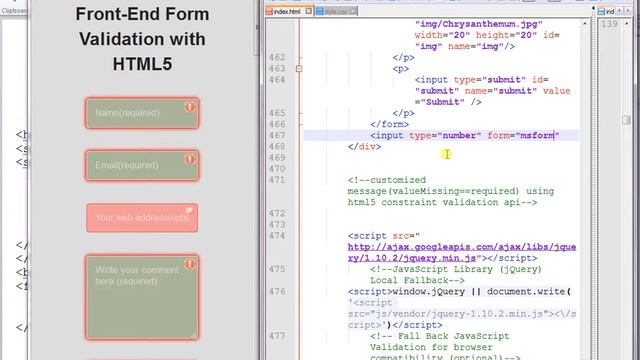
Task: Click line number 139 in second view
Action: [x=609, y=24]
